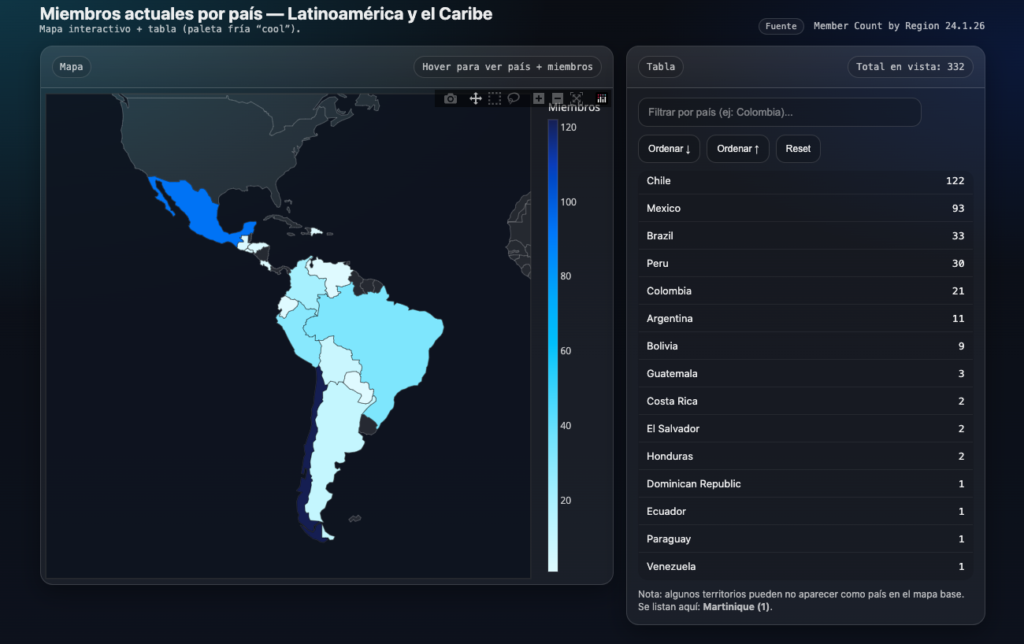
Task: Zoom out on the map with minus icon
Action: coord(557,98)
